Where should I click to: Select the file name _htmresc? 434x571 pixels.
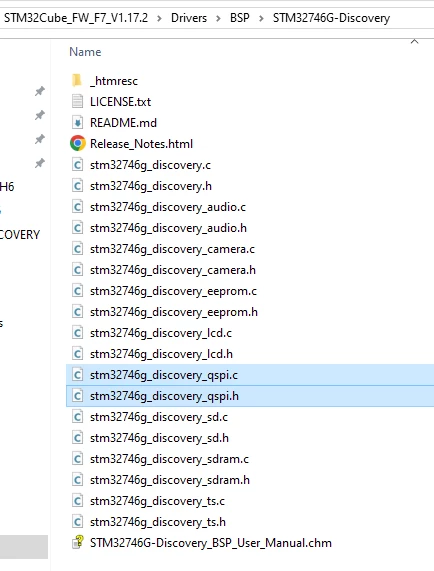[x=114, y=81]
